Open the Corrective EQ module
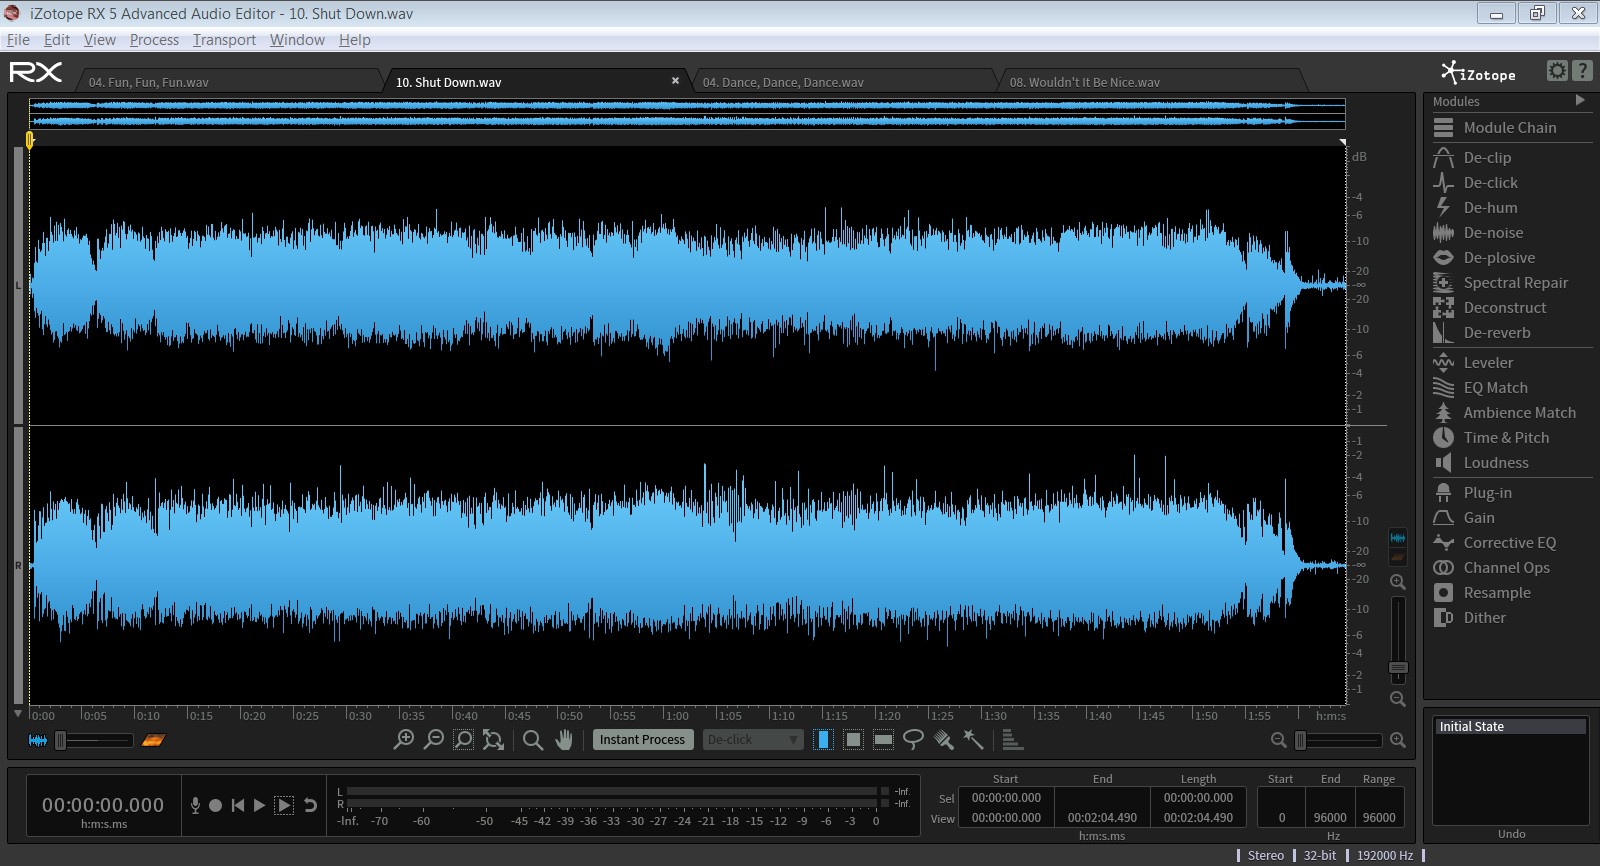 [x=1510, y=542]
